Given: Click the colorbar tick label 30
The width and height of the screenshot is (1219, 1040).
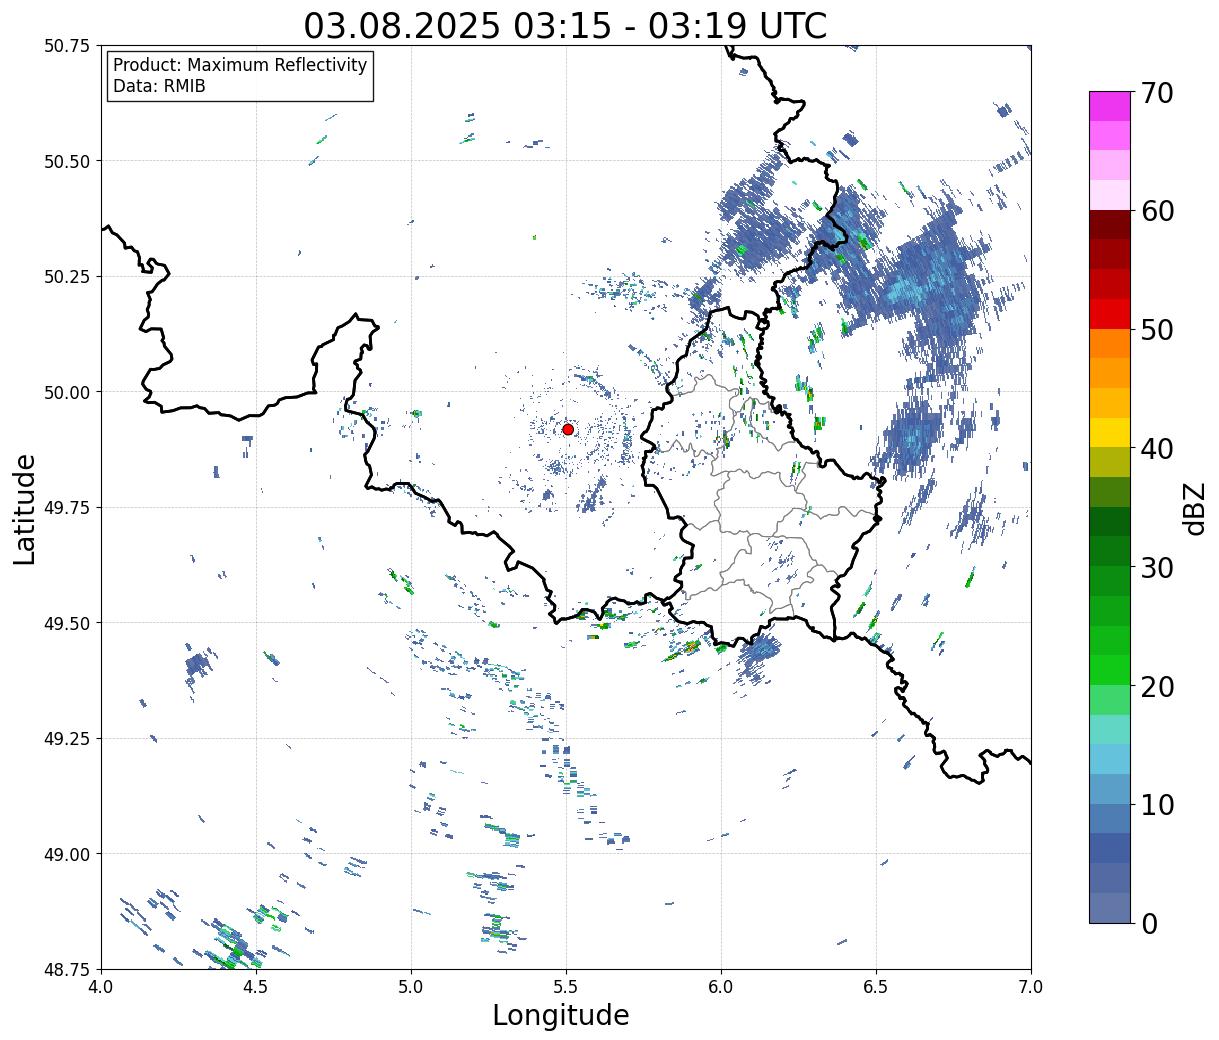Looking at the screenshot, I should [1157, 567].
